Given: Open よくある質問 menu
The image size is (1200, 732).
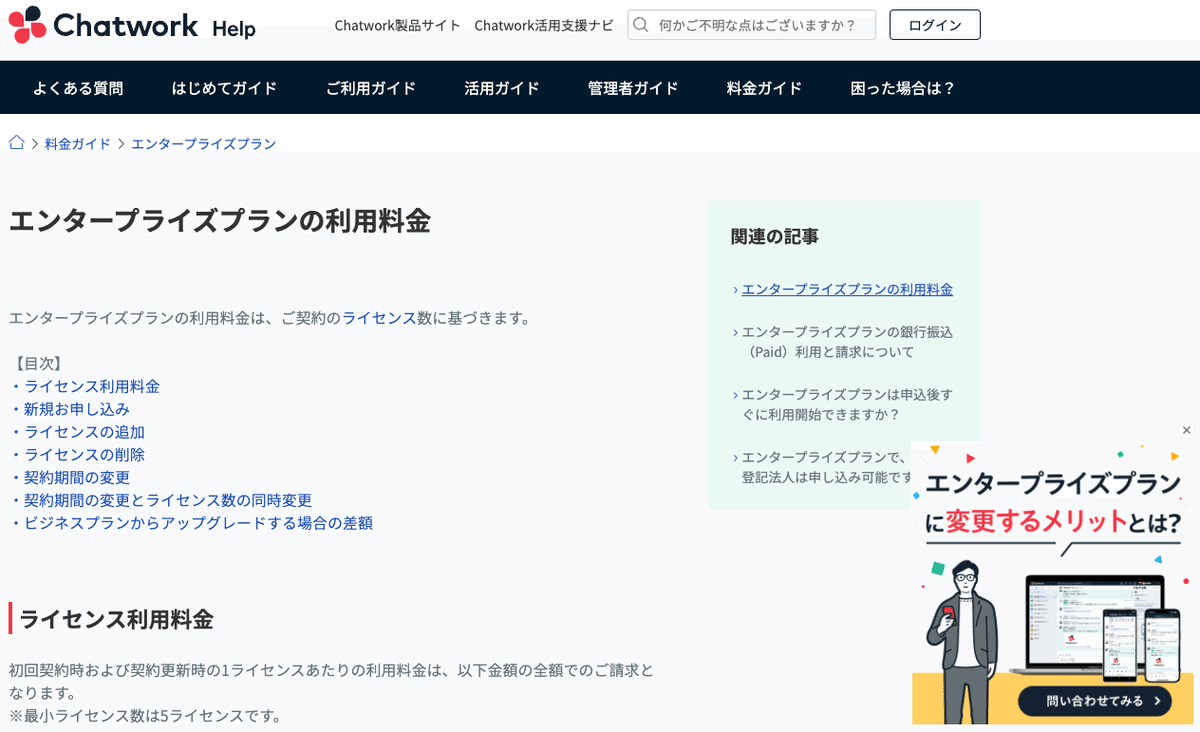Looking at the screenshot, I should (78, 88).
